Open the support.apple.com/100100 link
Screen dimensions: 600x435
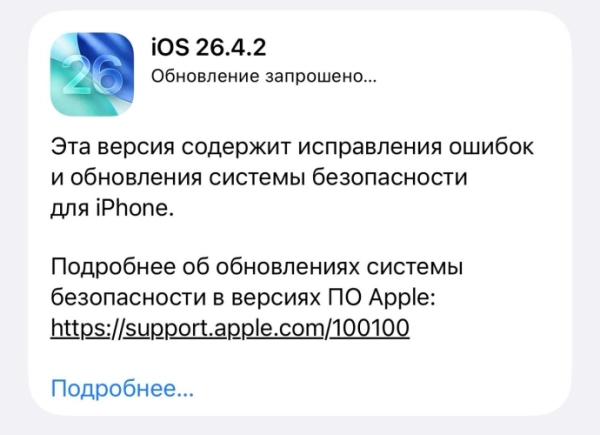(x=230, y=328)
